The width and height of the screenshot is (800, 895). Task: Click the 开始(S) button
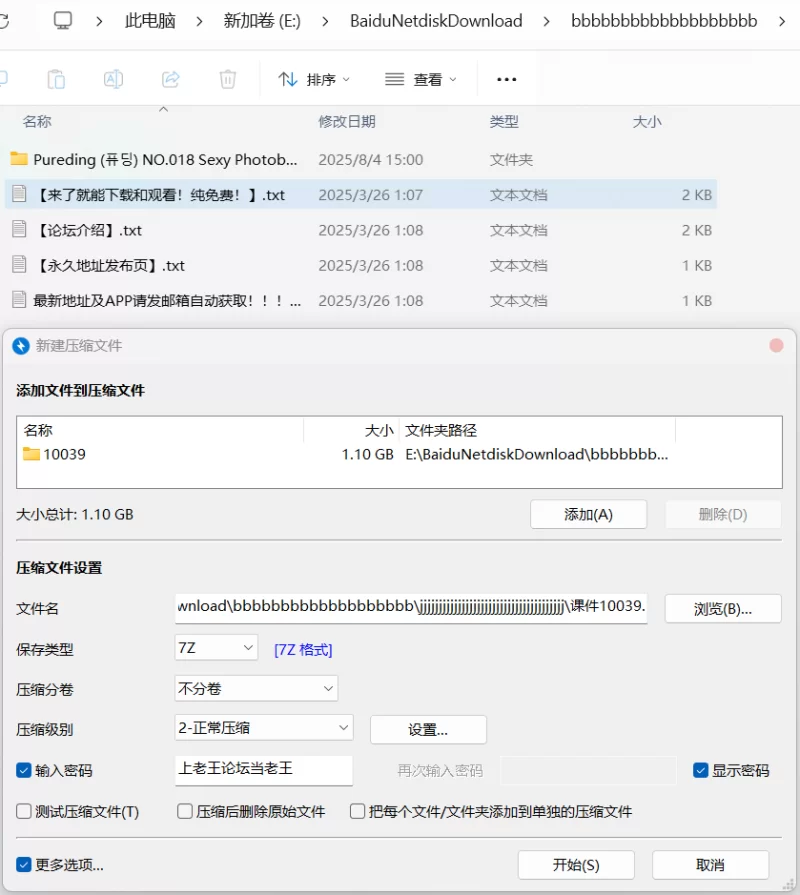576,865
